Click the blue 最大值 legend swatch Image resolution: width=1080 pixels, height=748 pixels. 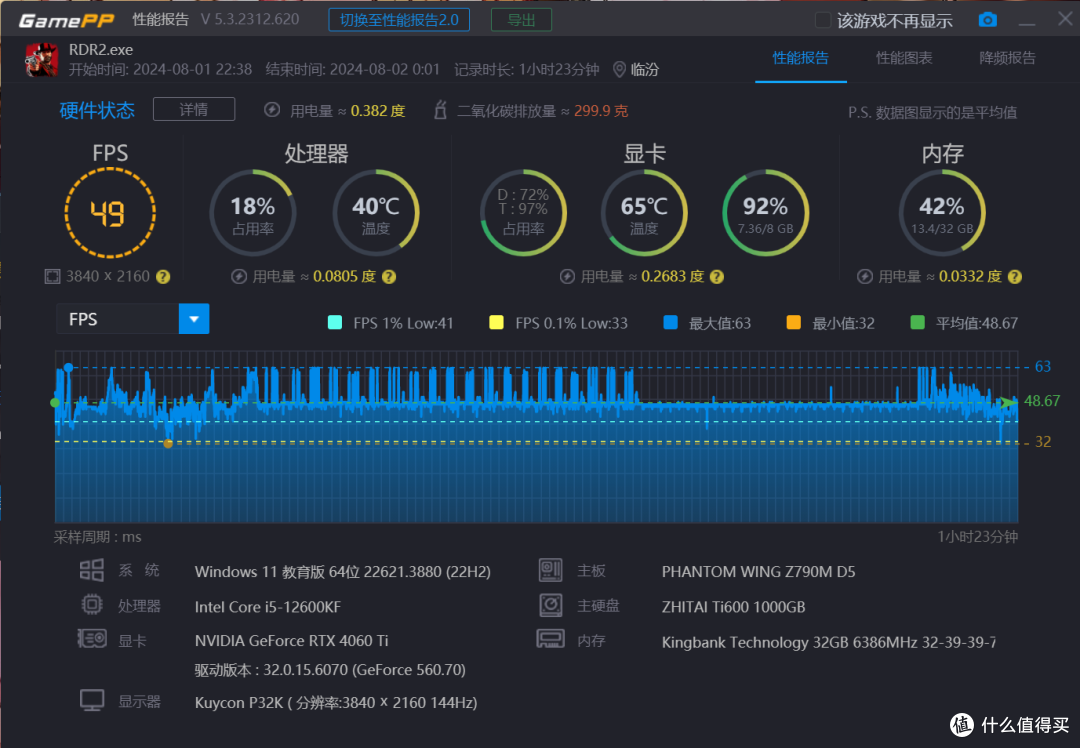(670, 322)
